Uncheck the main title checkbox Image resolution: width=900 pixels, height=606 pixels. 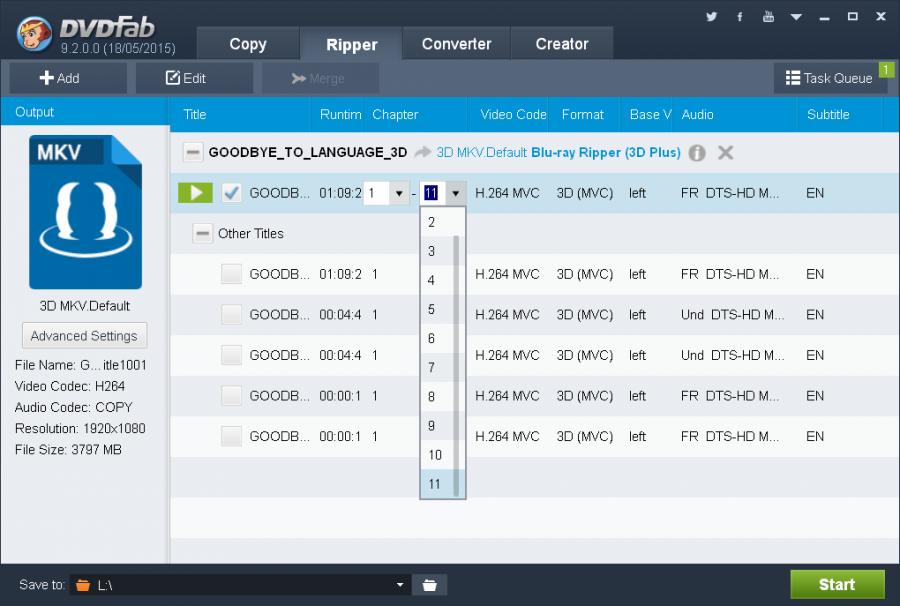[x=231, y=193]
